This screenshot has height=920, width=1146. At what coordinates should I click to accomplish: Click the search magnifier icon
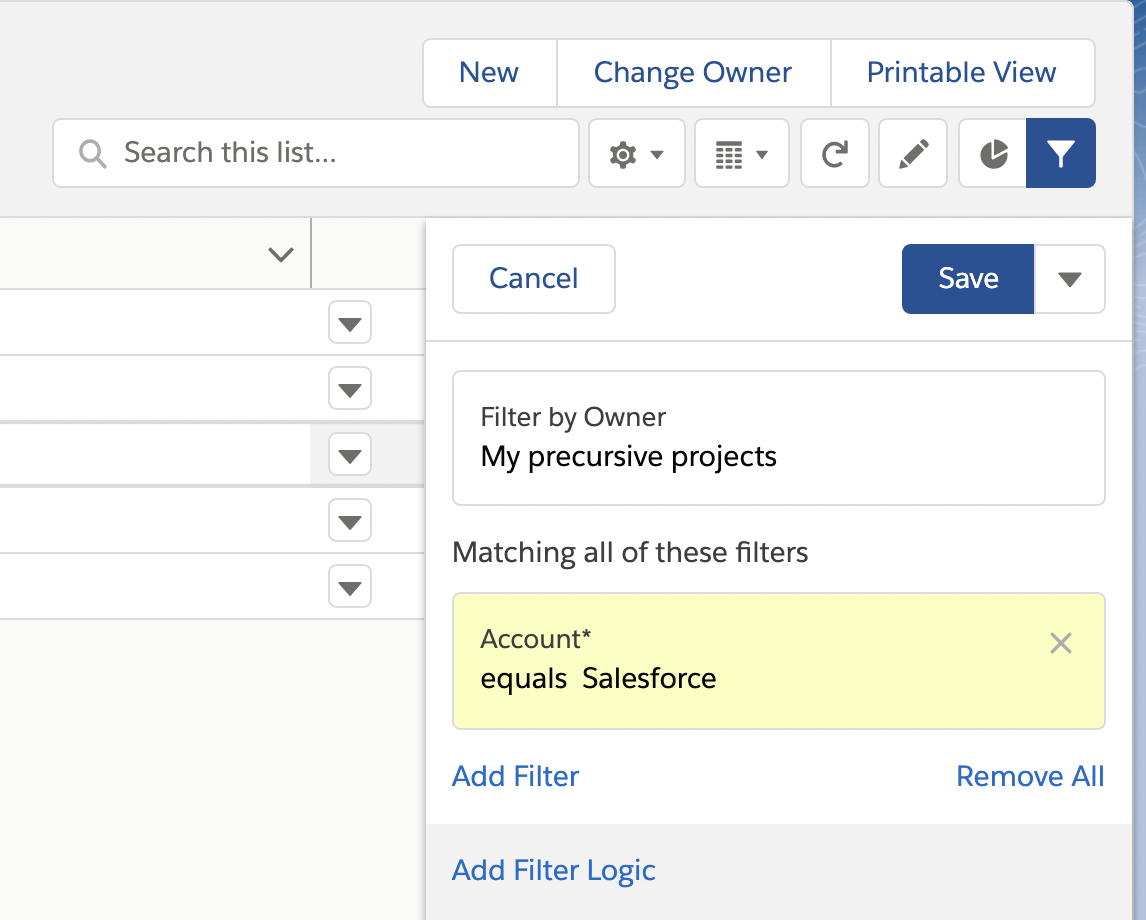click(x=92, y=153)
